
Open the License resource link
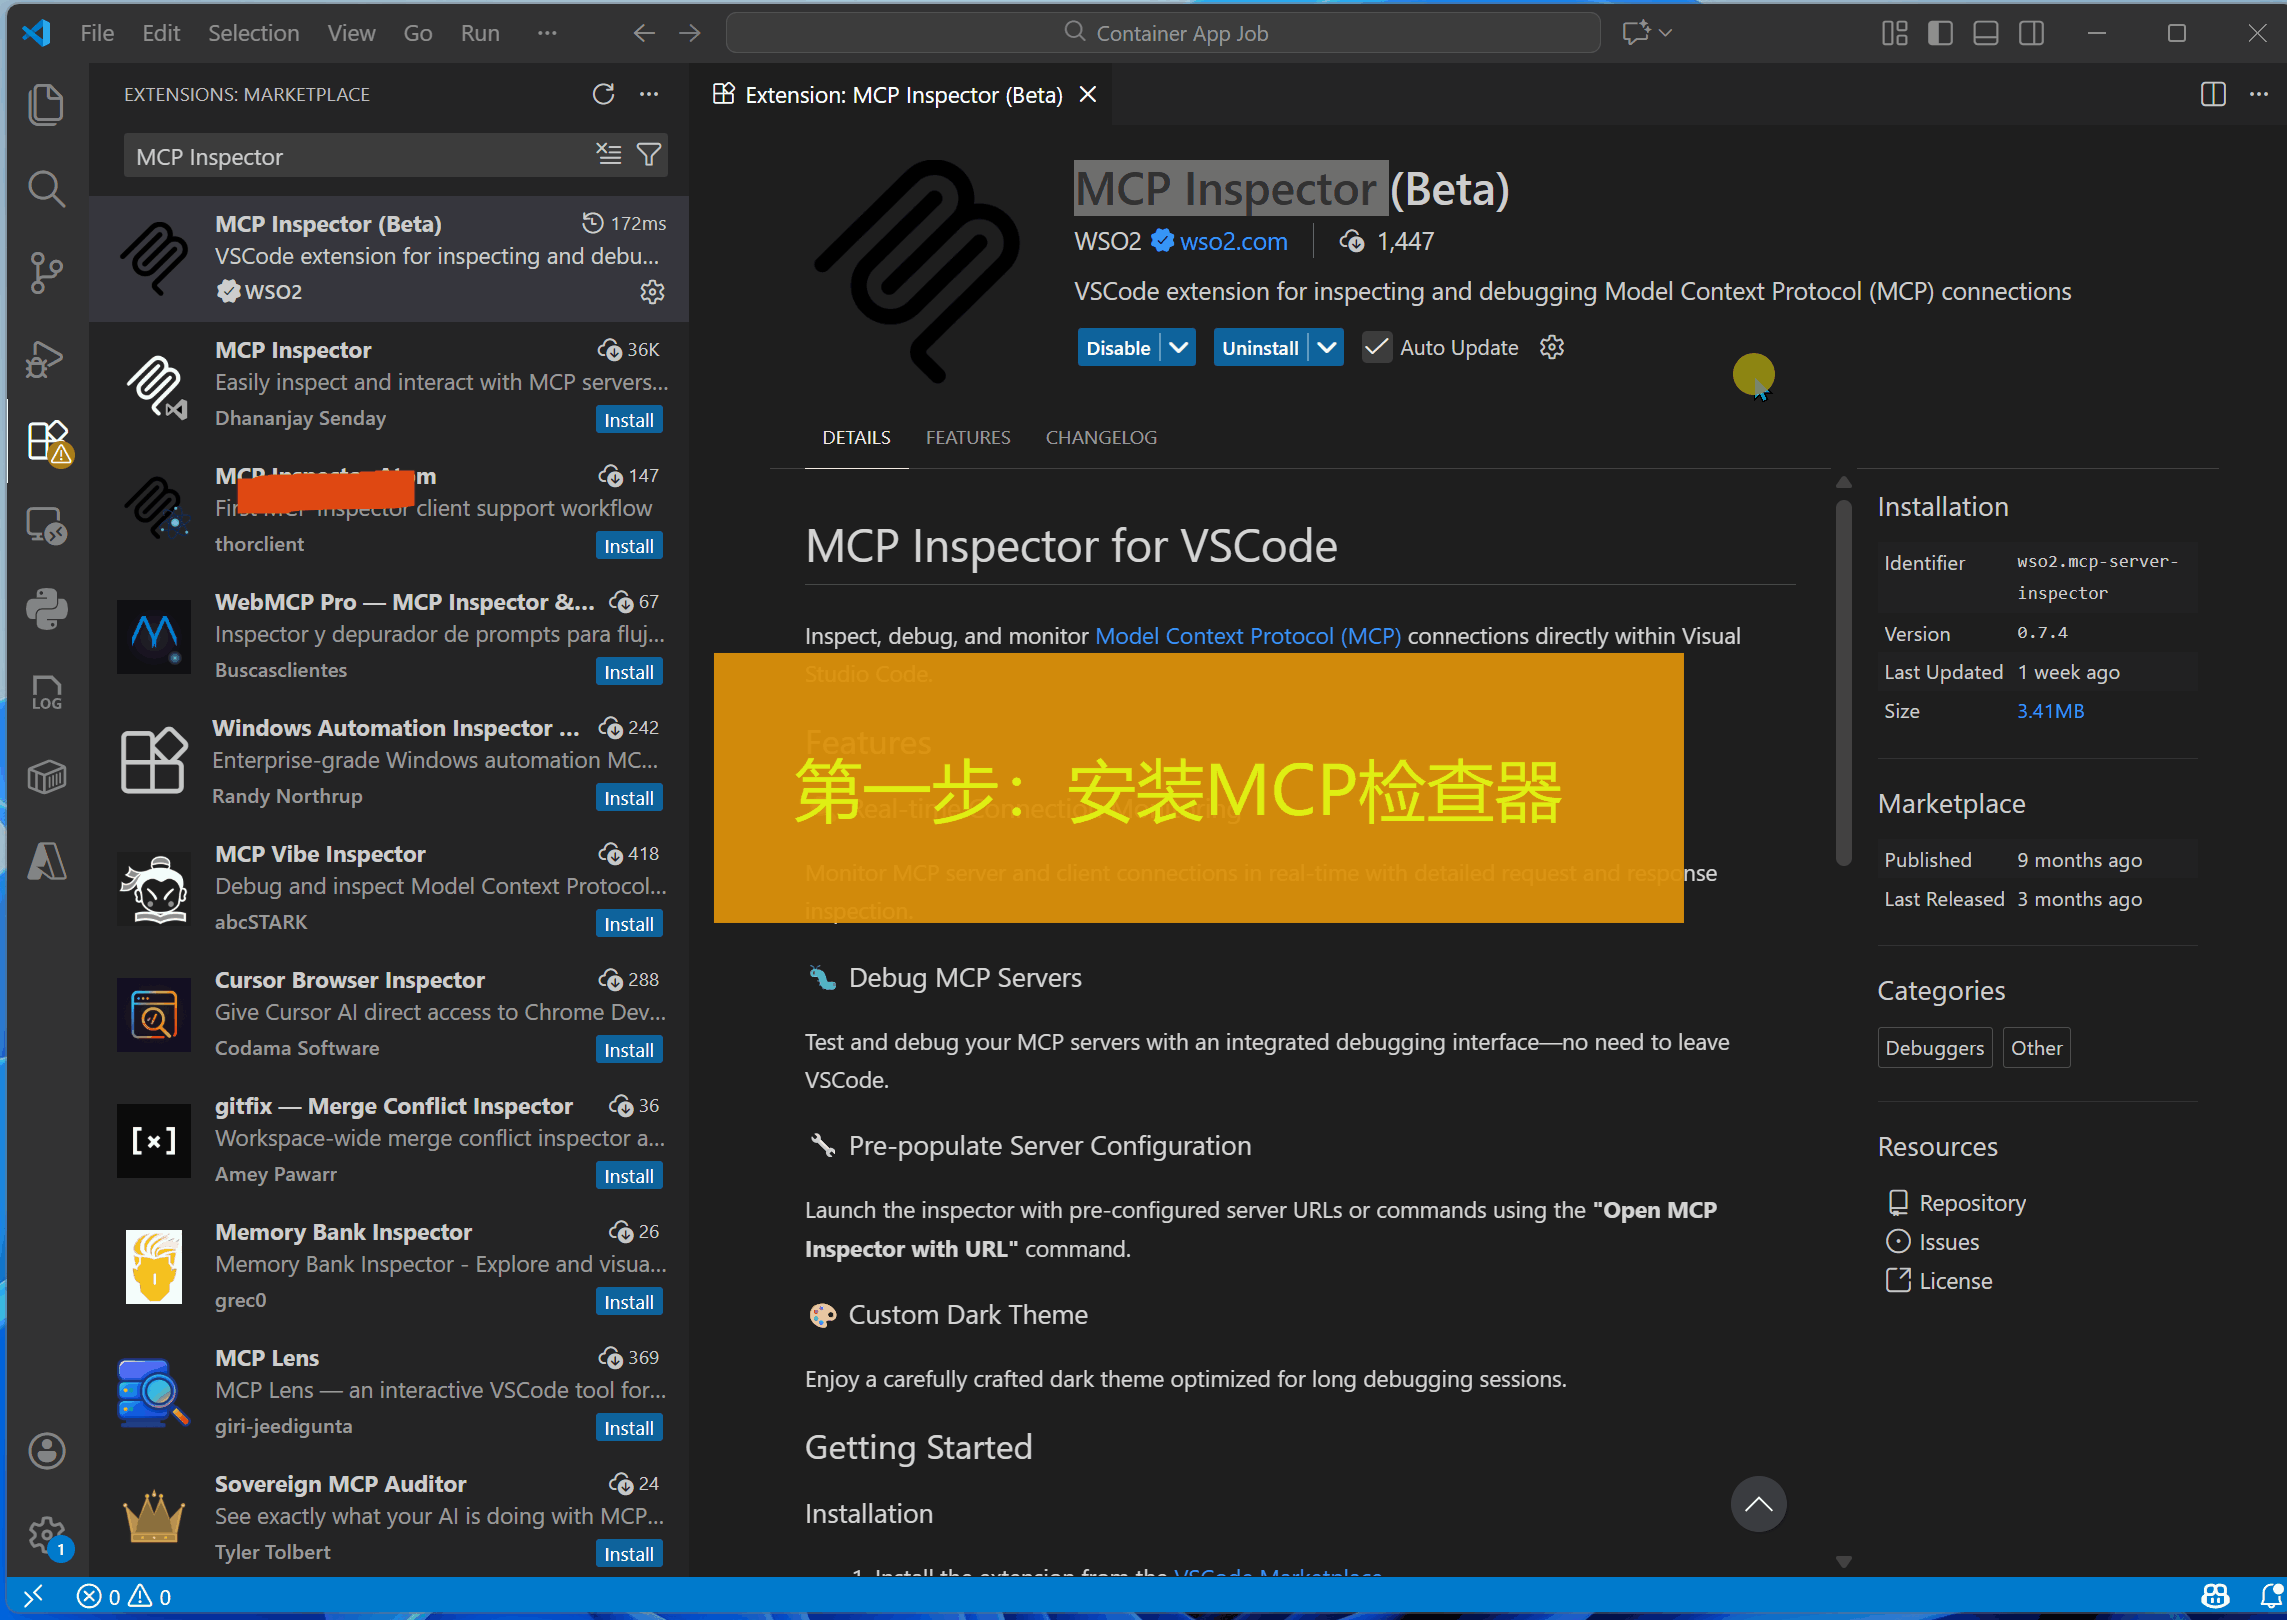[1955, 1281]
